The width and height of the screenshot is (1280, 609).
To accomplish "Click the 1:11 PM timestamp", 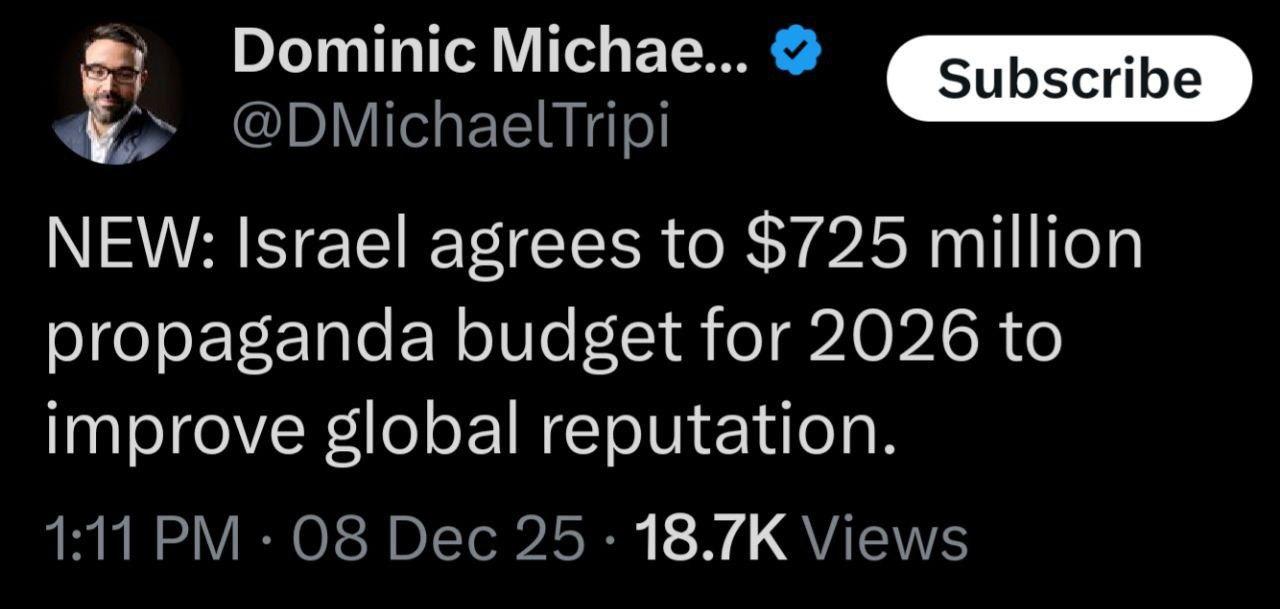I will point(143,540).
